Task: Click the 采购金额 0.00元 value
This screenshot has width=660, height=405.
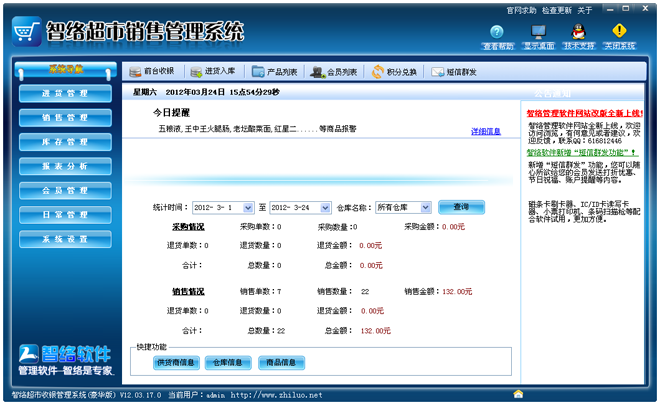Action: [x=453, y=226]
